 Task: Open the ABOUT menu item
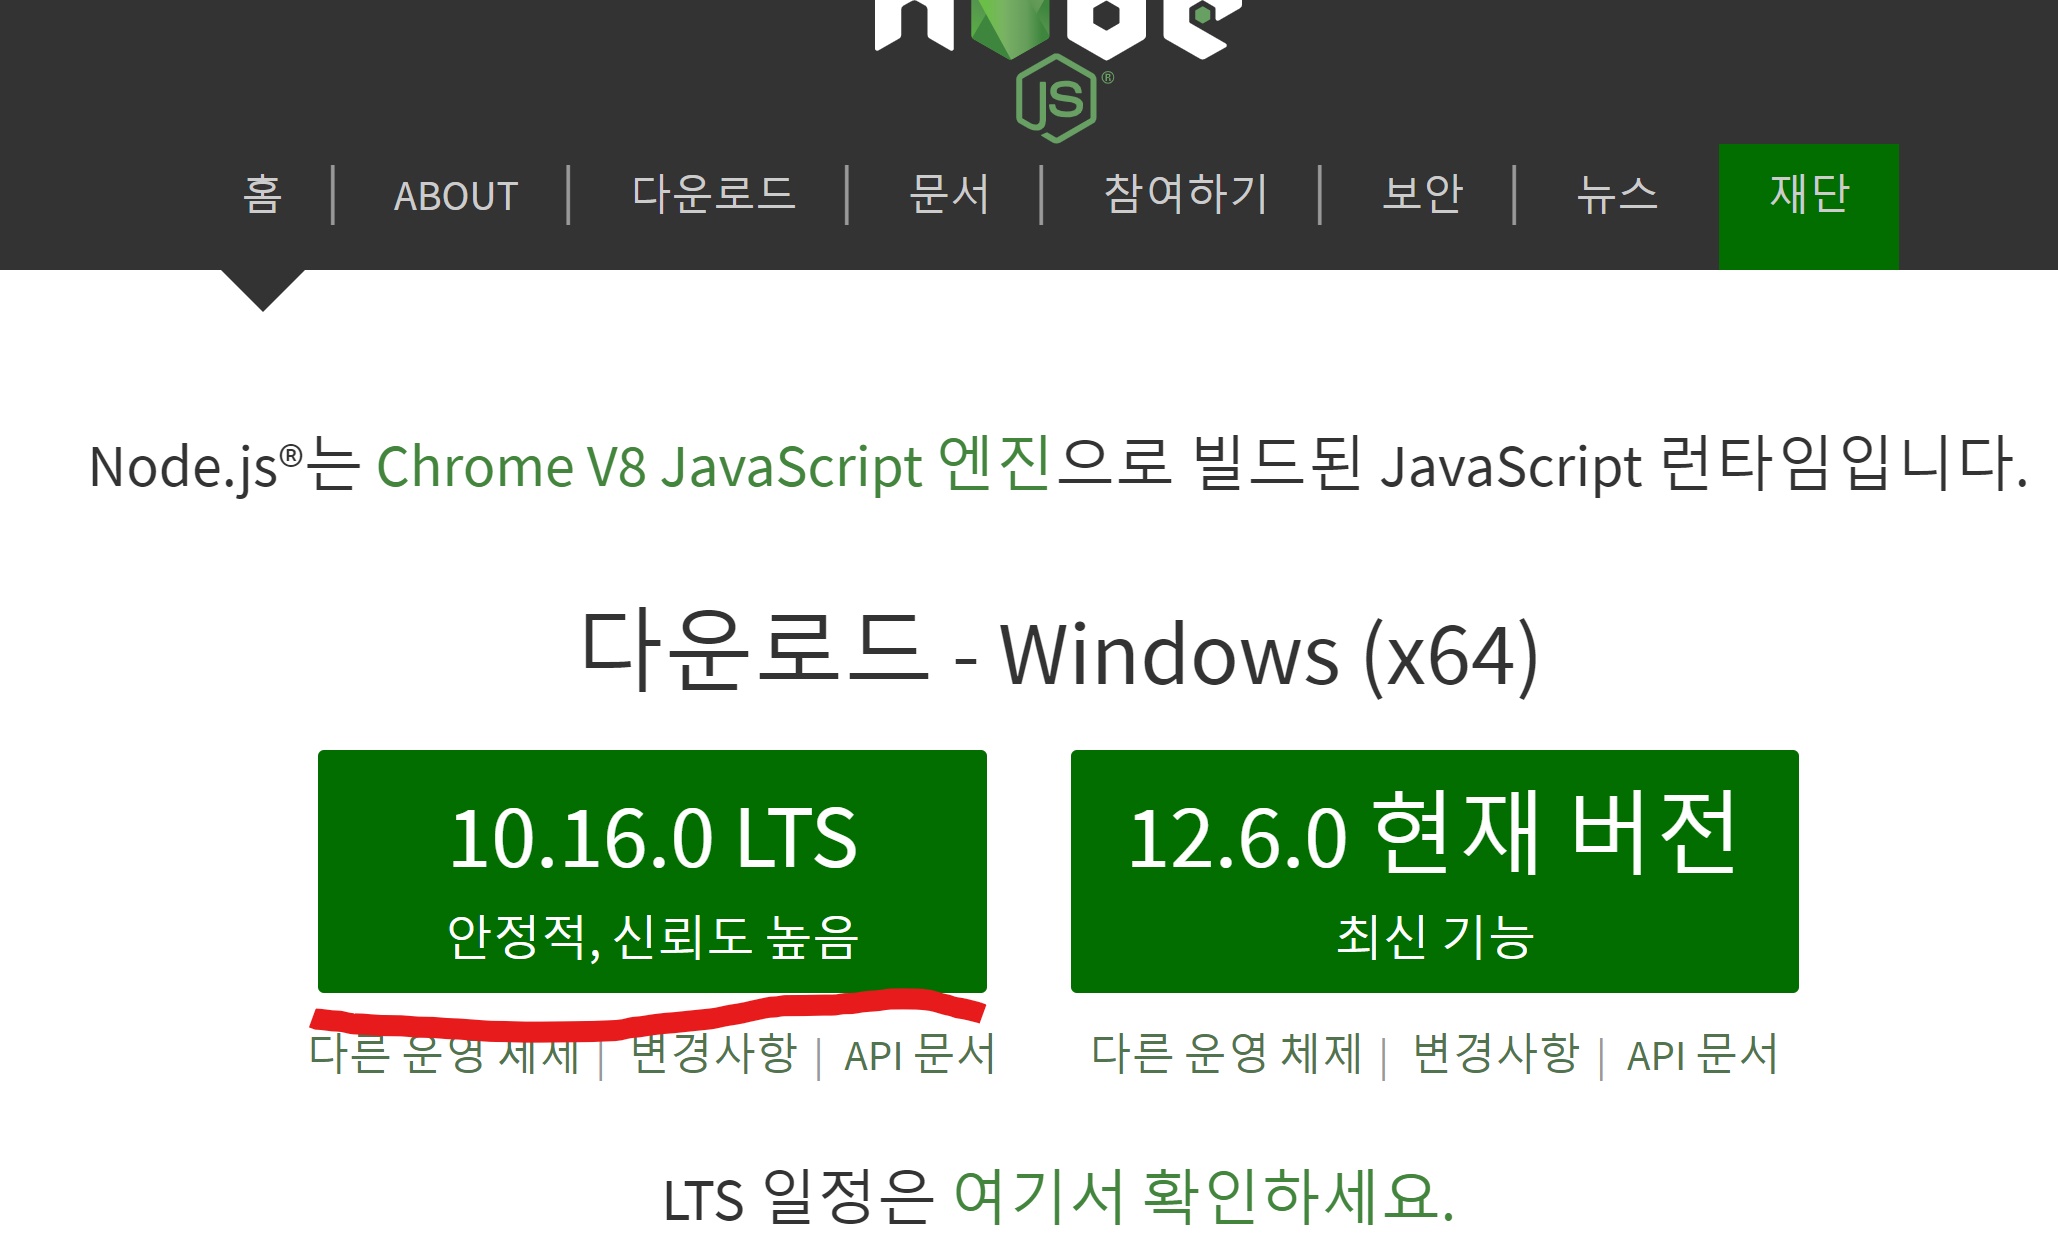pos(456,196)
